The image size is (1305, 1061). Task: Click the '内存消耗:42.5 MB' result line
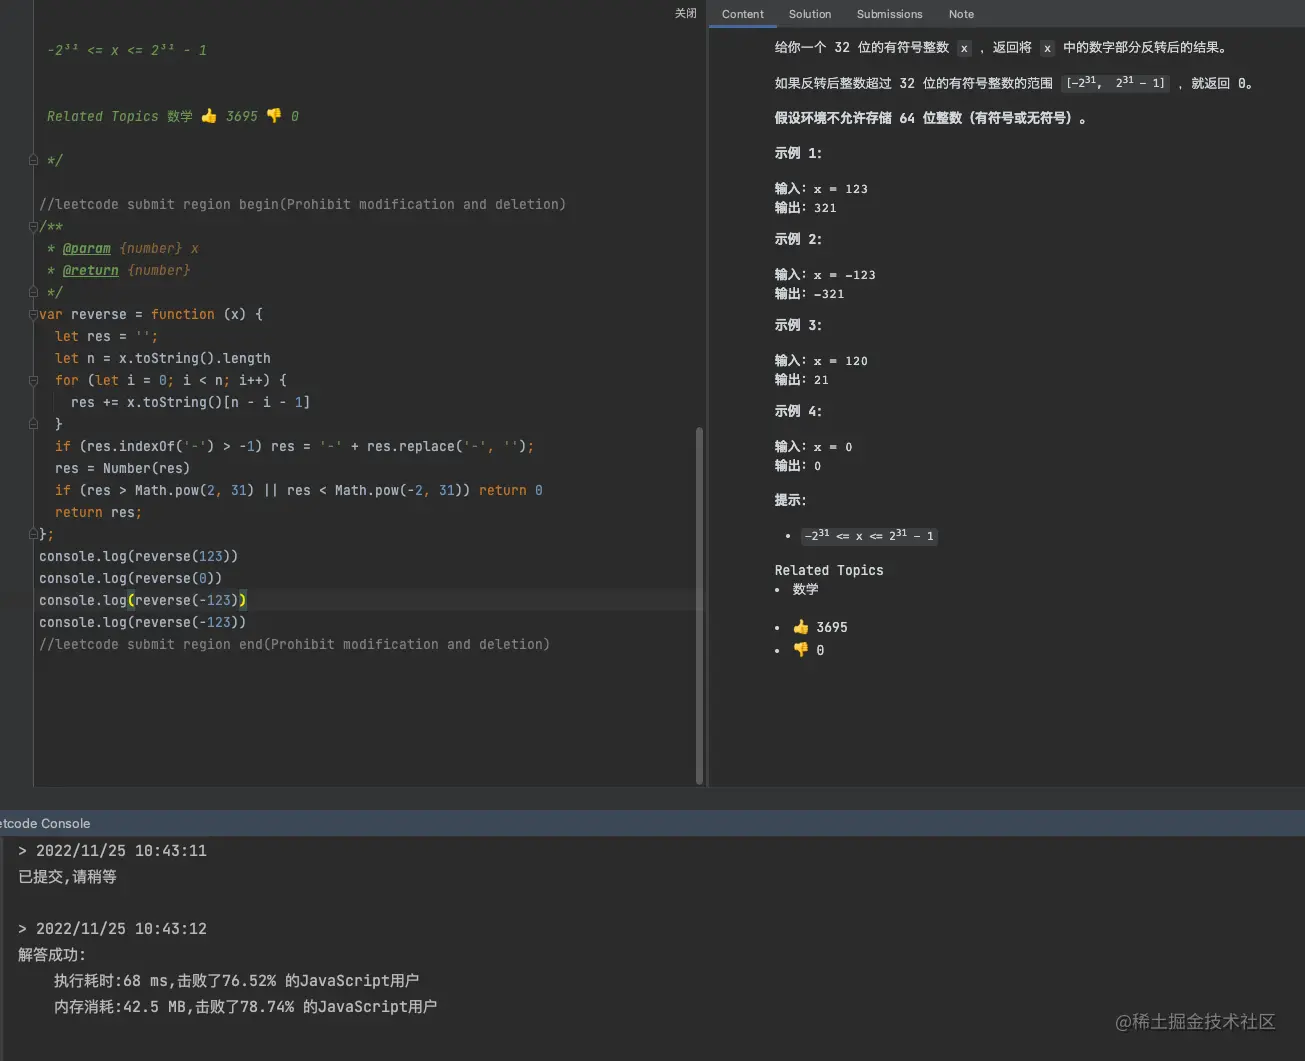245,1006
